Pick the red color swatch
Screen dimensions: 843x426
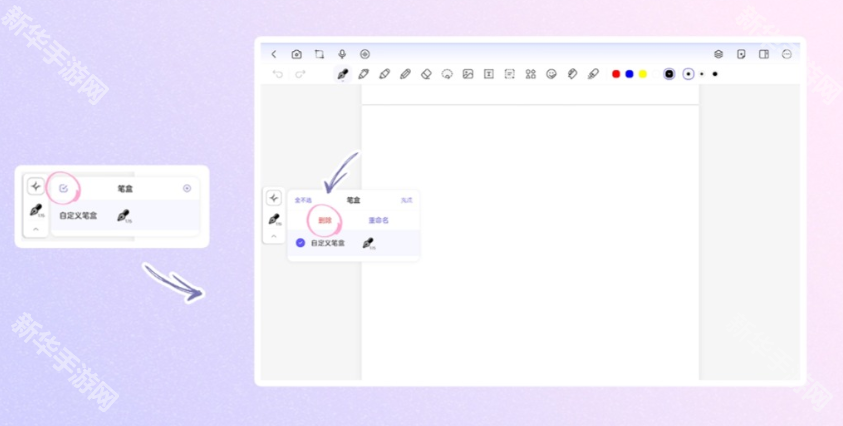[616, 74]
